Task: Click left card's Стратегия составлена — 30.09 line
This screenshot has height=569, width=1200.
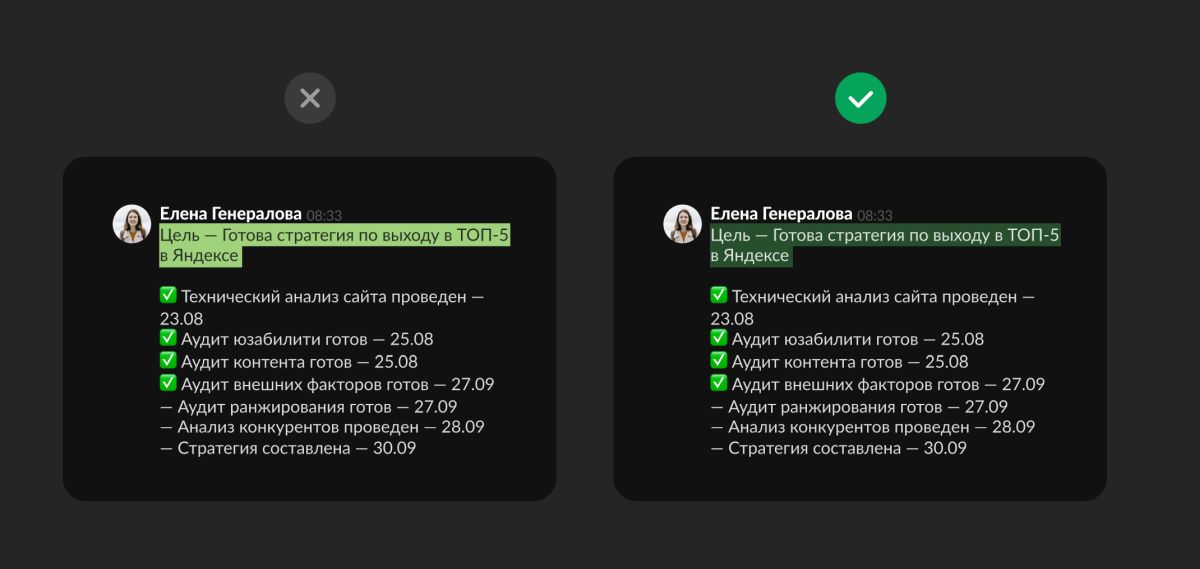Action: pyautogui.click(x=288, y=448)
